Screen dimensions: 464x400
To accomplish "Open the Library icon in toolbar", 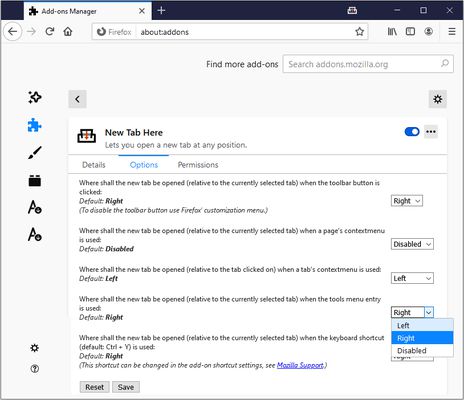I will coord(392,32).
